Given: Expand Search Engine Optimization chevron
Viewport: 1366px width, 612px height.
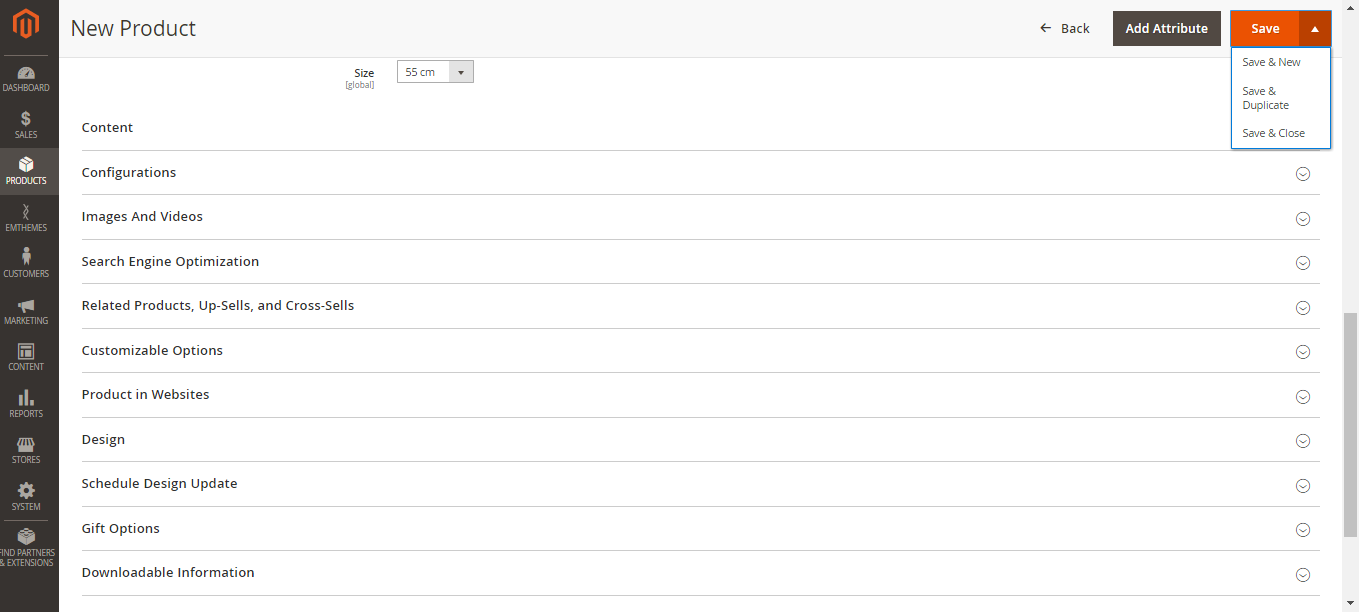Looking at the screenshot, I should pyautogui.click(x=1302, y=263).
